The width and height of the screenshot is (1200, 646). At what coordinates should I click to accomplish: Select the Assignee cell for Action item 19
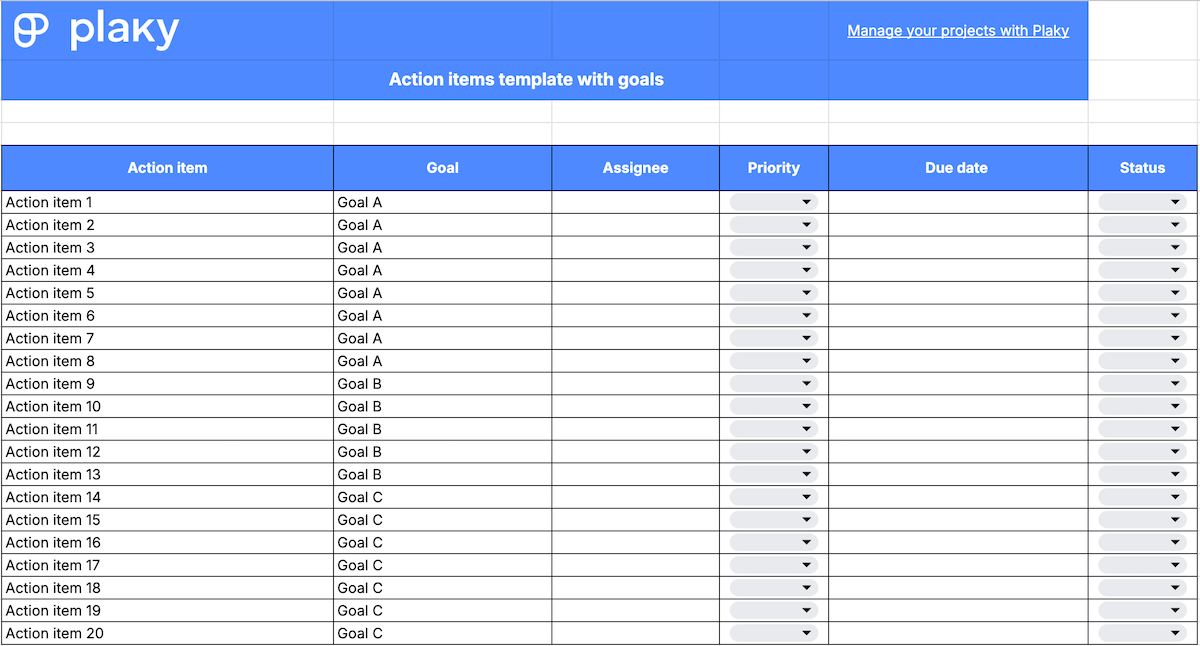[635, 610]
